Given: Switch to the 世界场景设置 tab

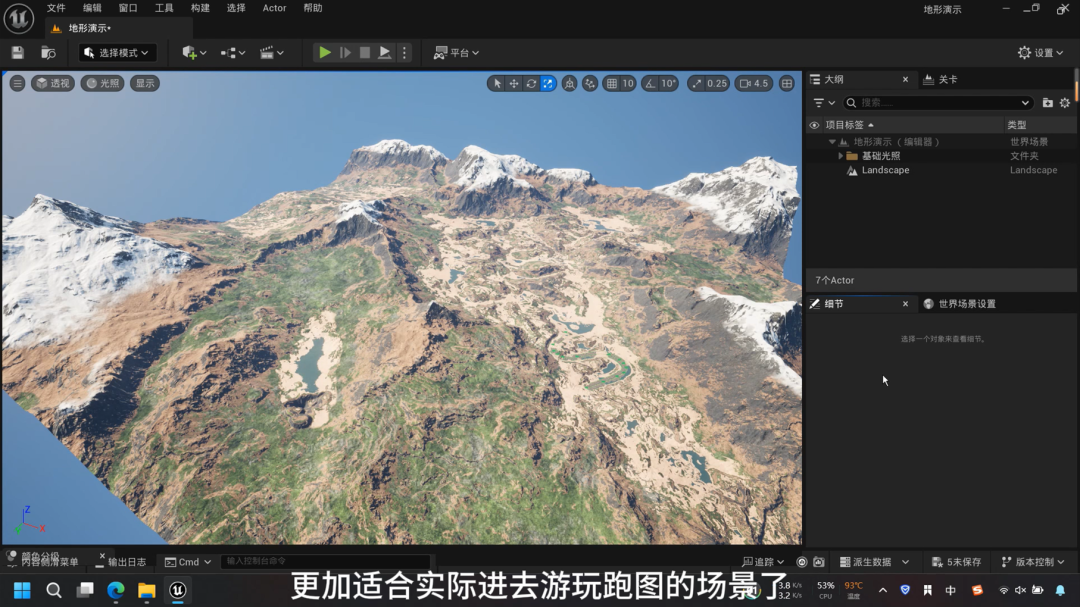Looking at the screenshot, I should pos(960,304).
